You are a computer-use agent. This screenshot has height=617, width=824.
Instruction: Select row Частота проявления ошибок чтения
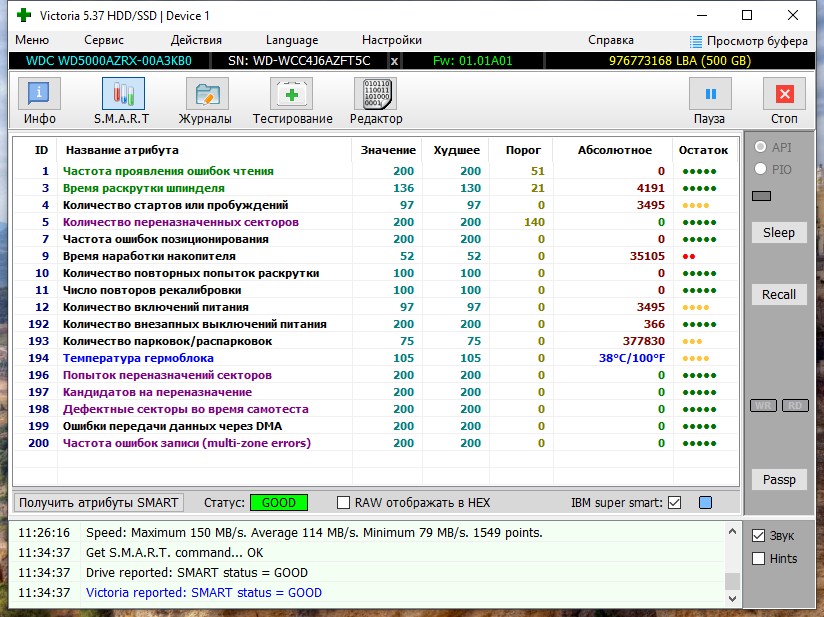tap(376, 171)
